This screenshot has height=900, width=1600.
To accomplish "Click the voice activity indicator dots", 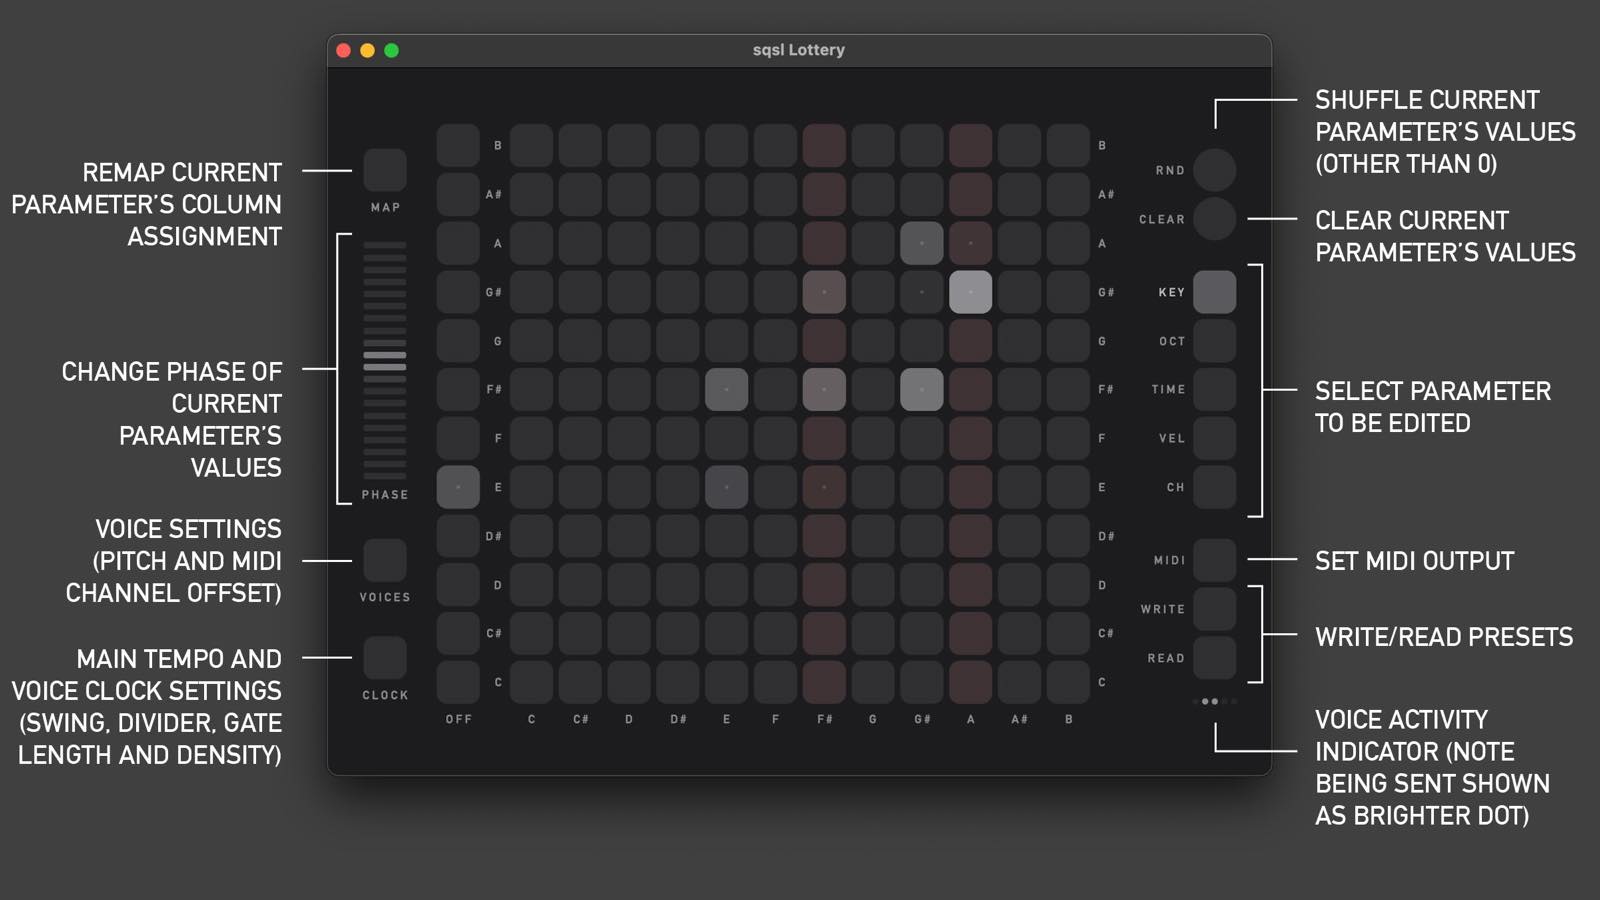I will [1215, 701].
